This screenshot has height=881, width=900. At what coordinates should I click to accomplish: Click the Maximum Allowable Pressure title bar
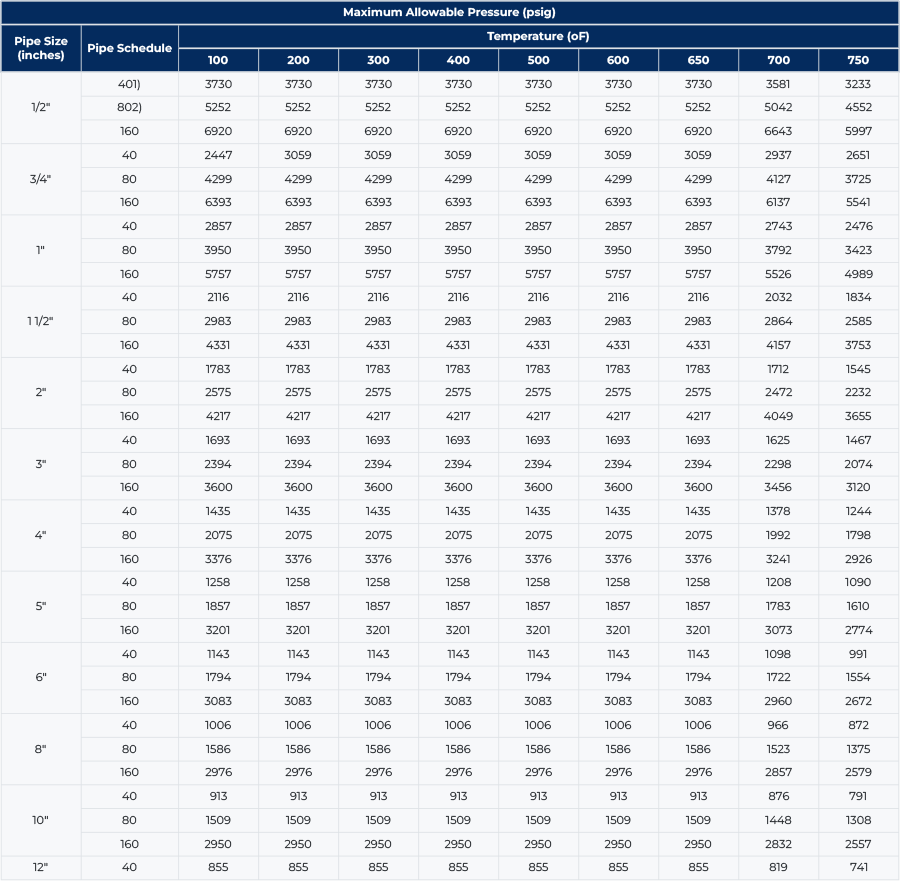coord(450,12)
